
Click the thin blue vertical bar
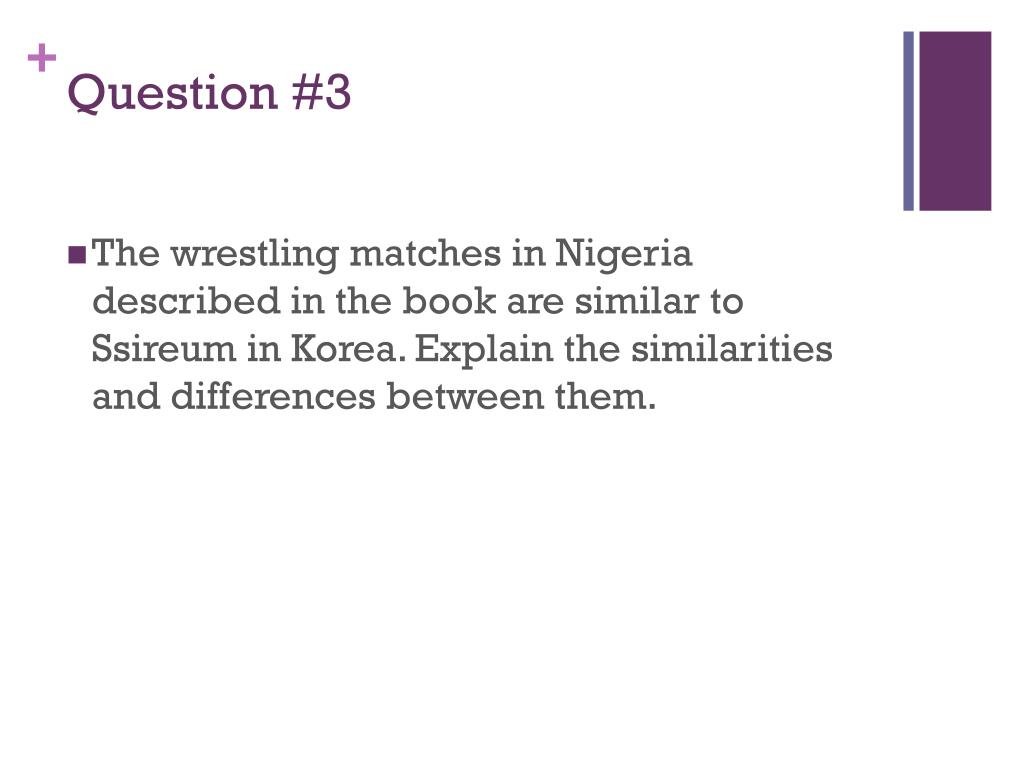pyautogui.click(x=908, y=121)
